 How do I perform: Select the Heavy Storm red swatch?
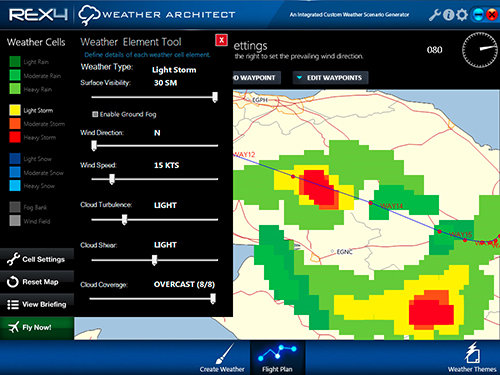pyautogui.click(x=15, y=137)
